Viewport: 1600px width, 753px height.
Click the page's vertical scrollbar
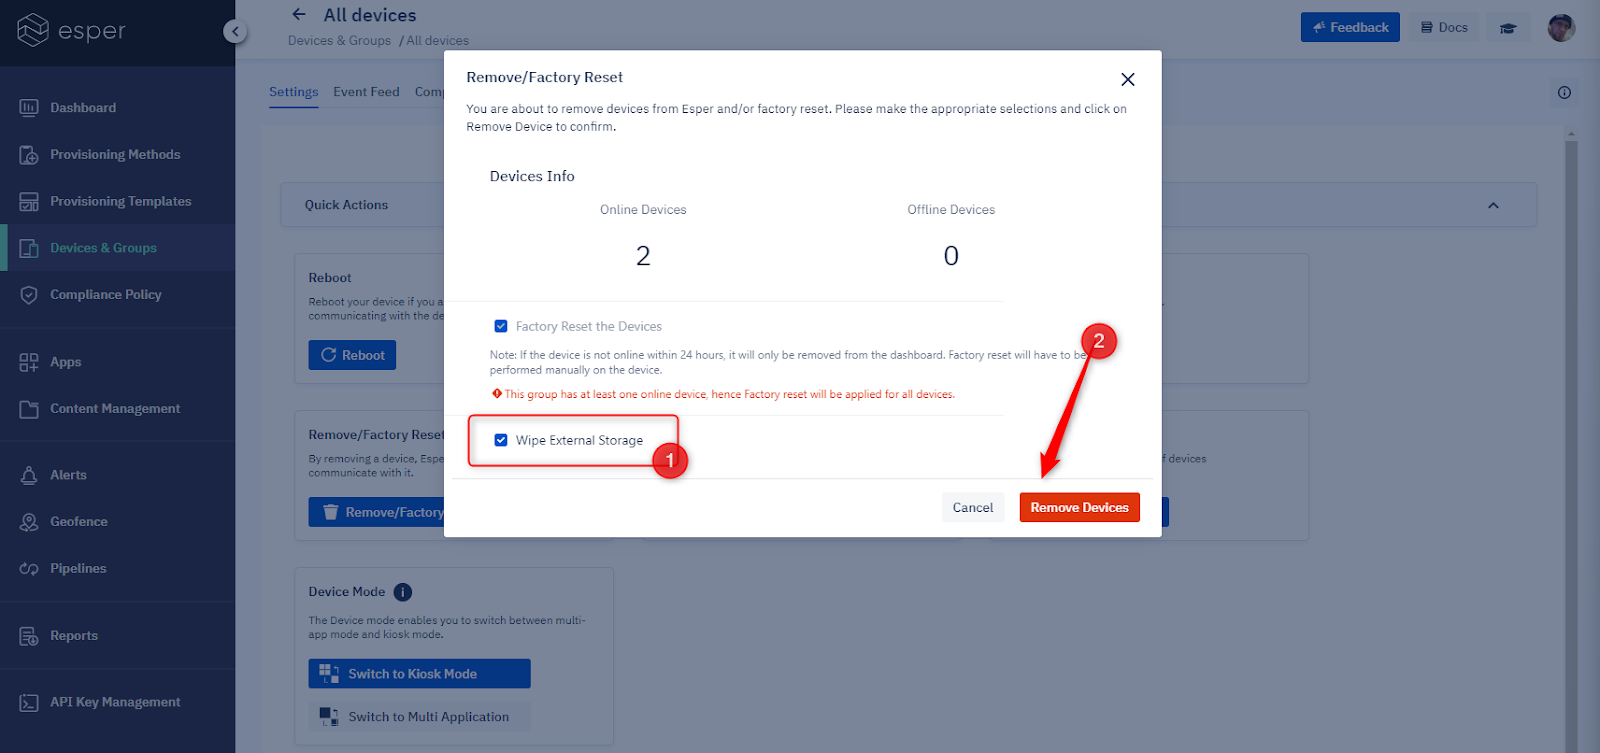click(1571, 400)
